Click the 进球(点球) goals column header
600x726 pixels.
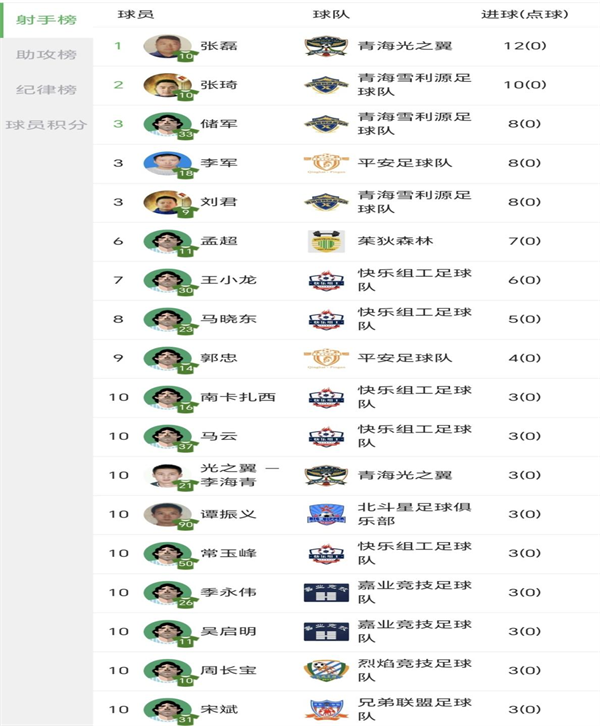(524, 15)
